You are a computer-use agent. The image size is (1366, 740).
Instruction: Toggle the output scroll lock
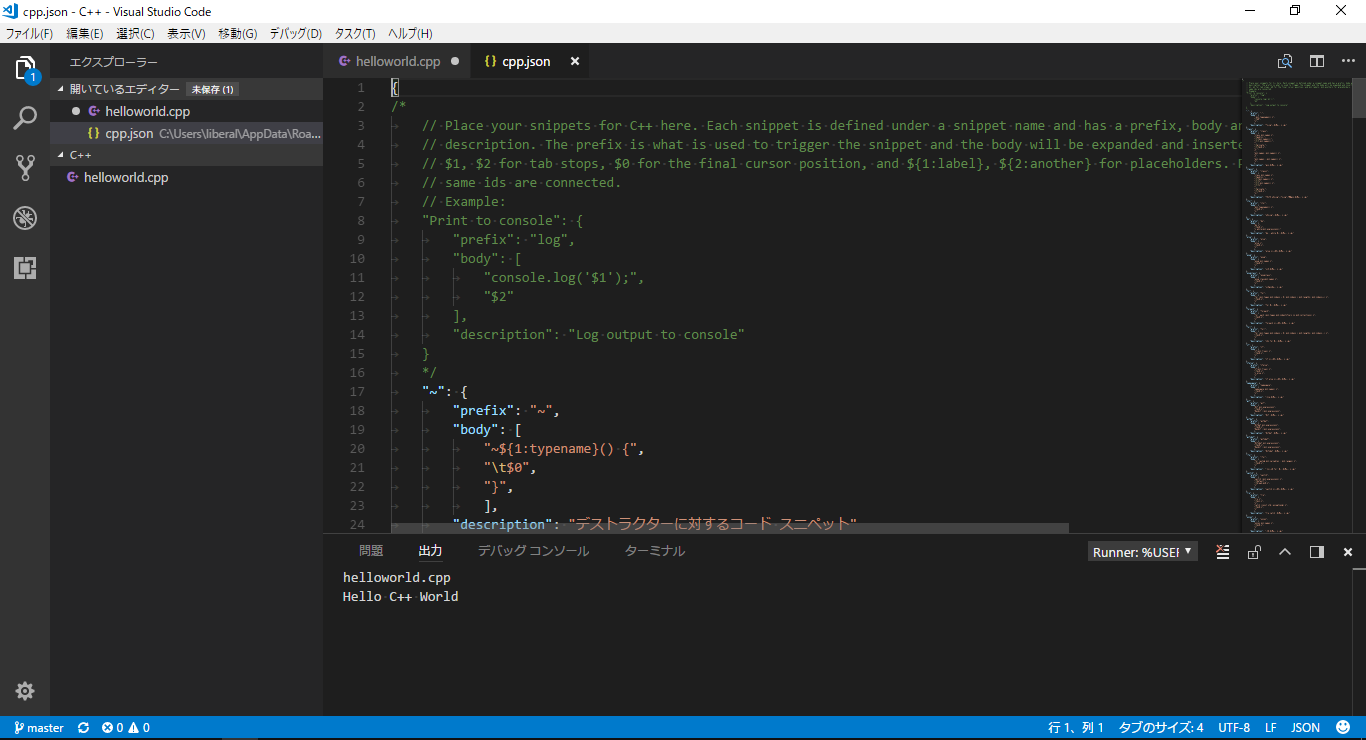1253,552
